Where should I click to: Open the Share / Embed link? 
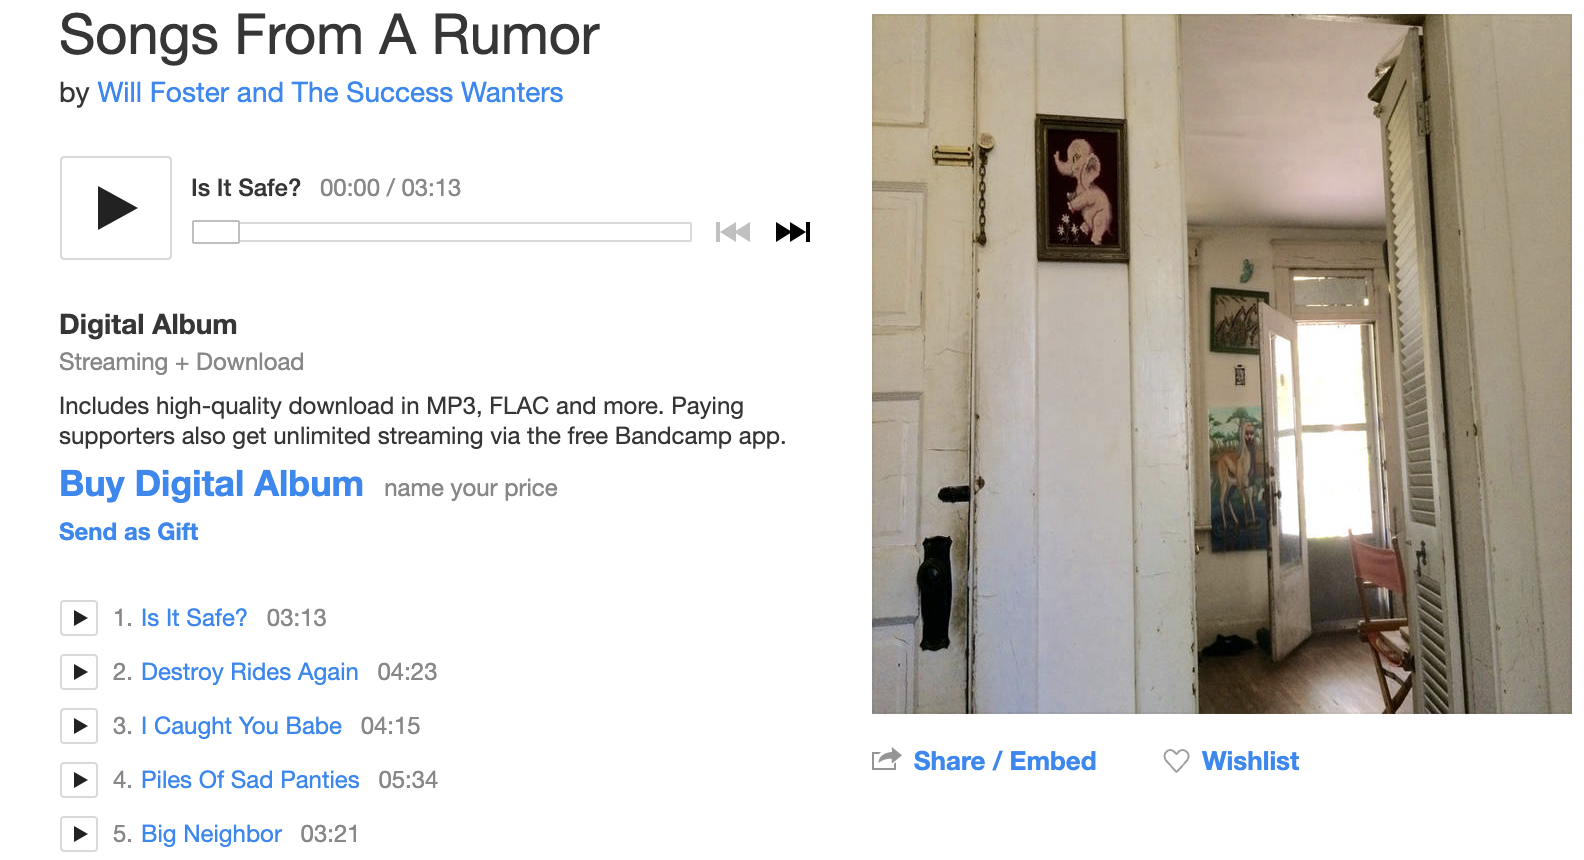1004,761
